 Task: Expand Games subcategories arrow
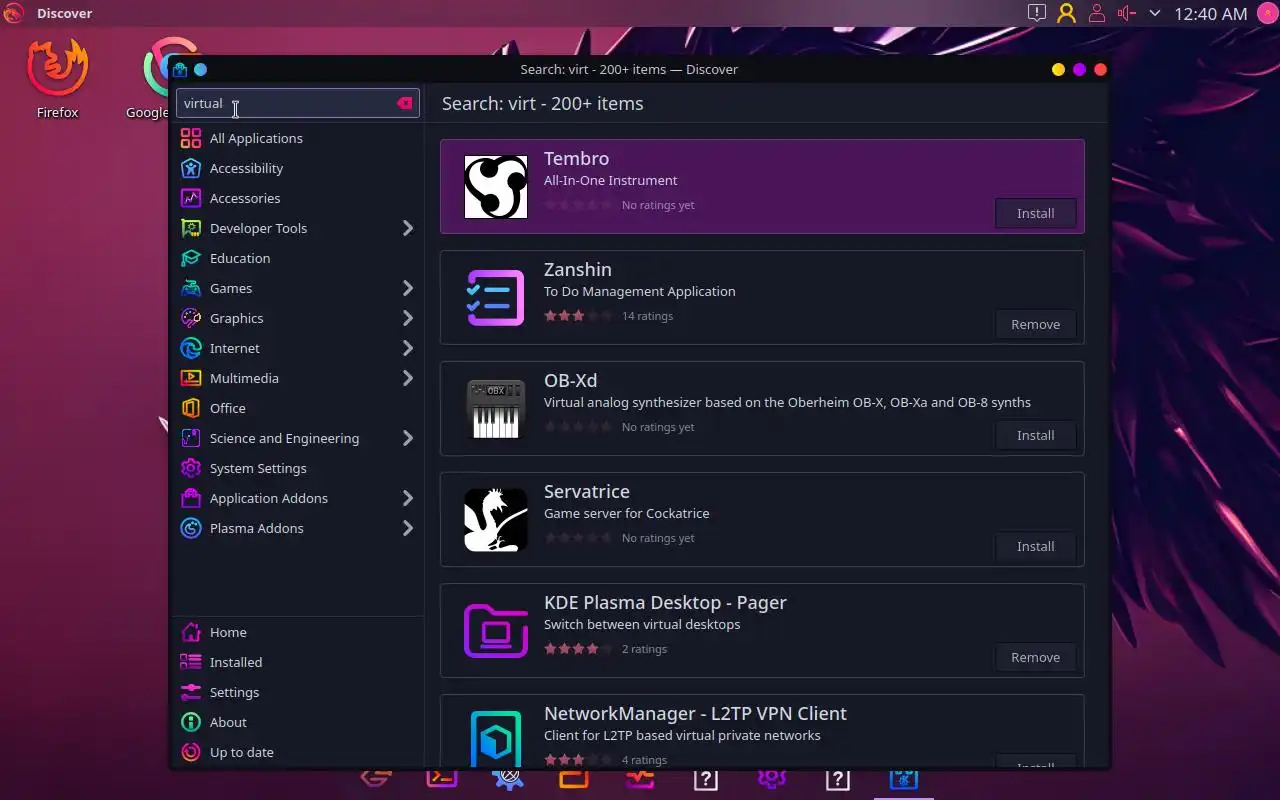click(x=407, y=288)
